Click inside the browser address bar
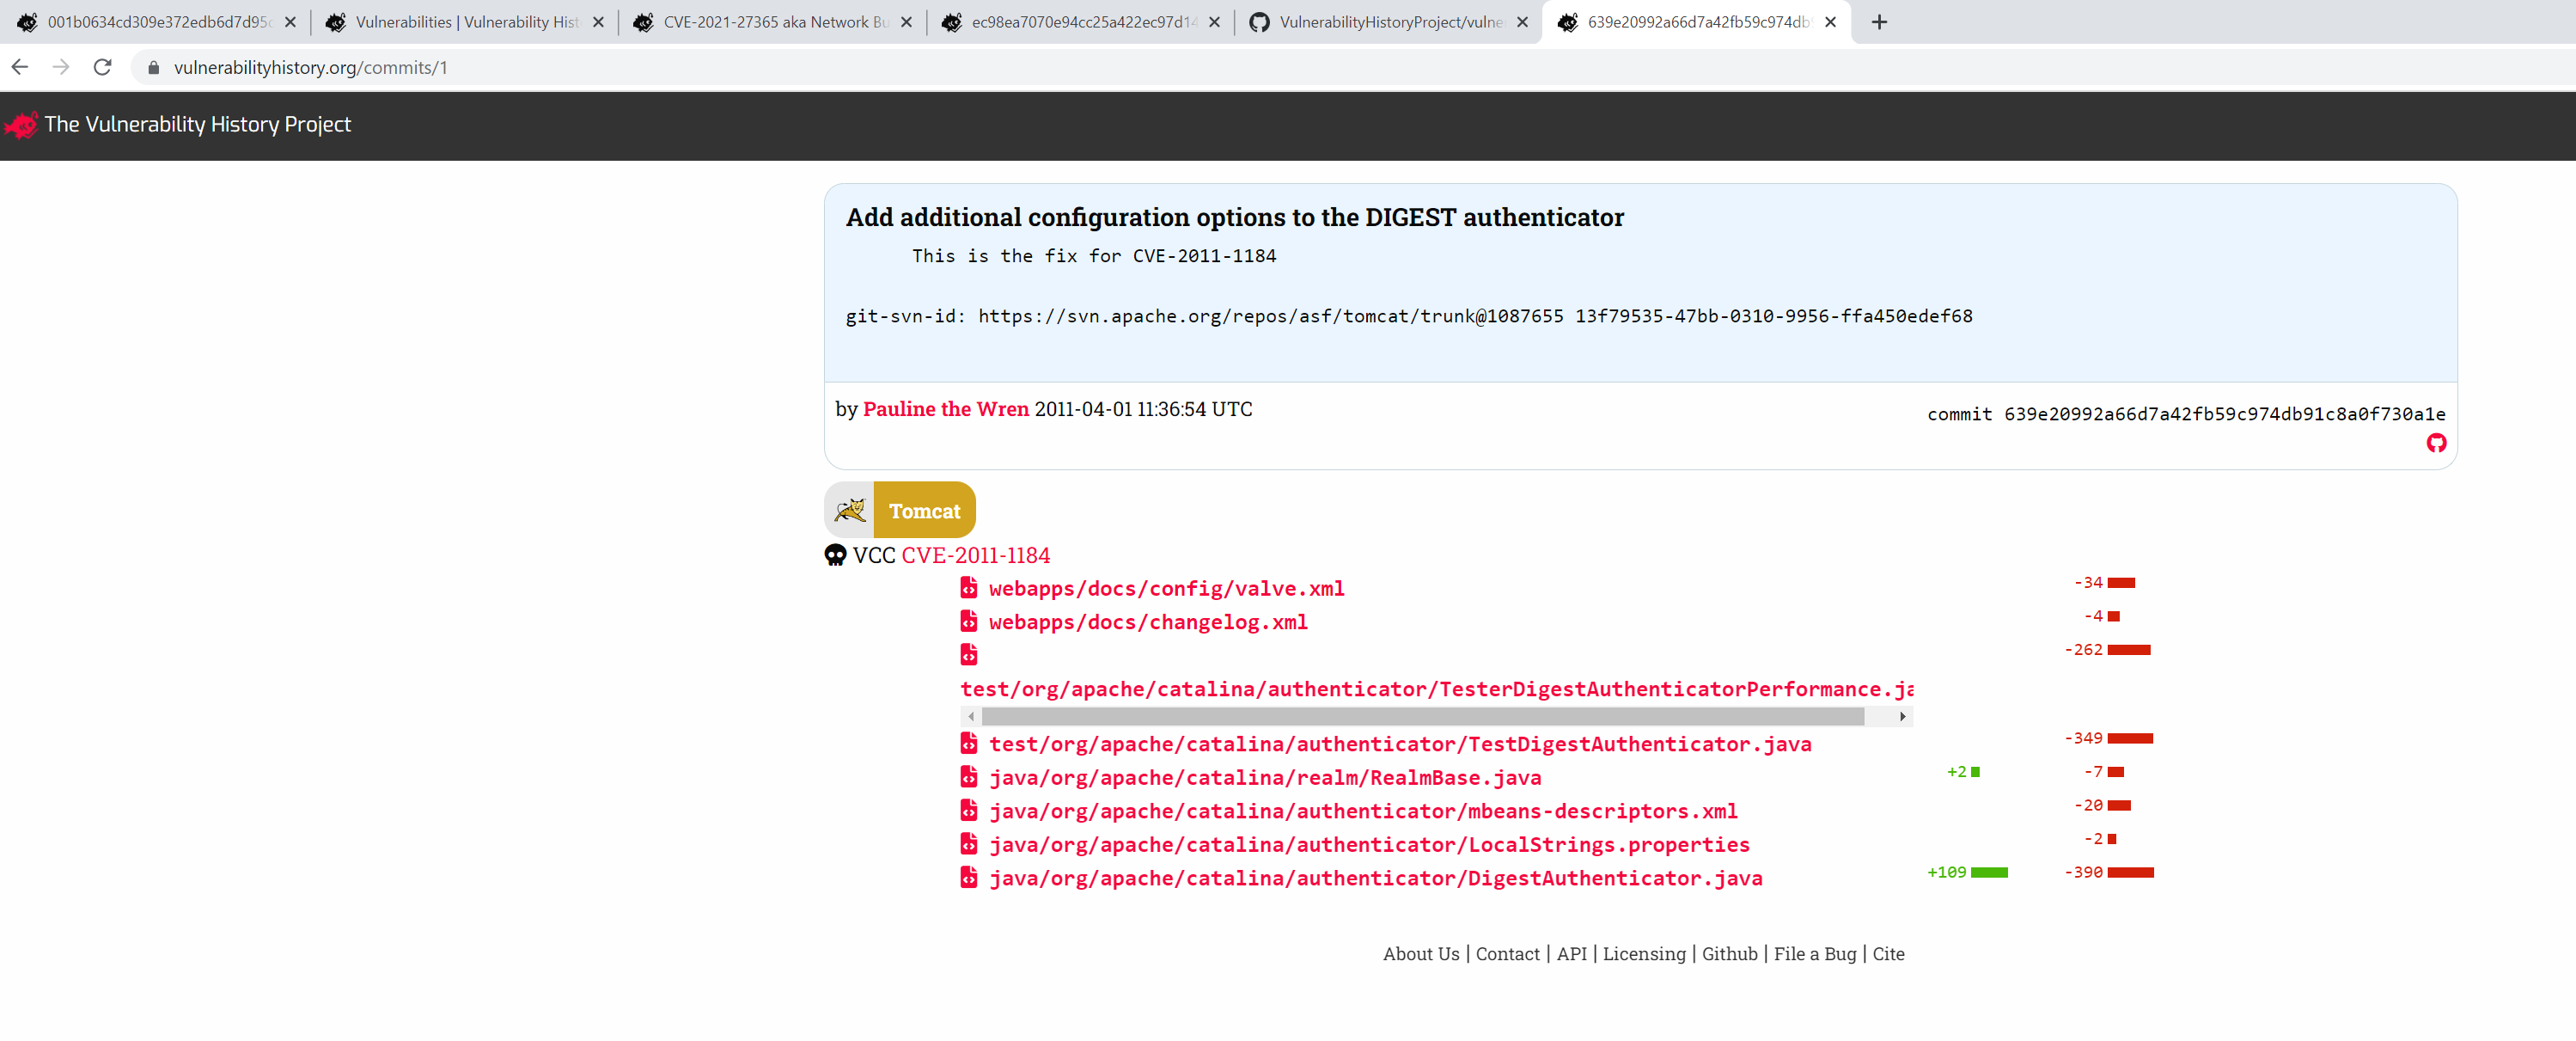2576x1041 pixels. coord(400,67)
